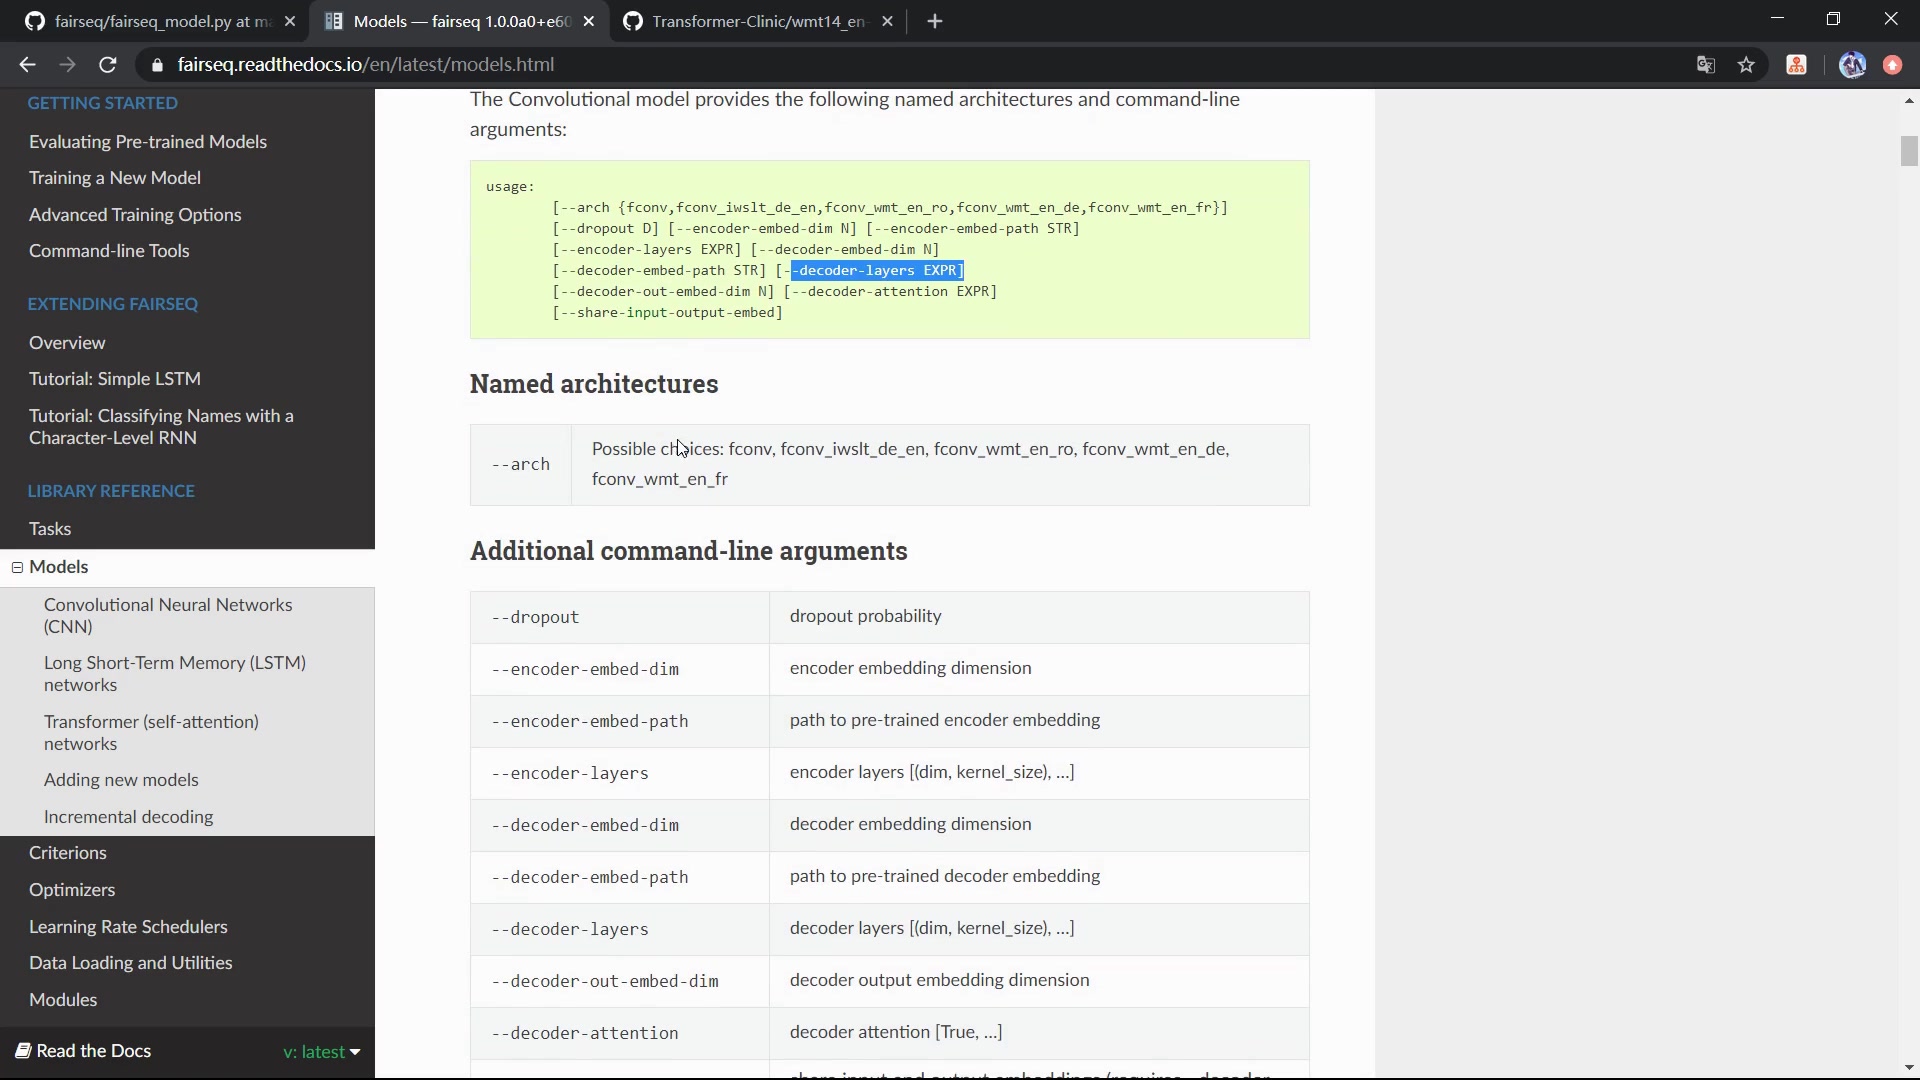Click the orange upload status icon

coord(1892,64)
